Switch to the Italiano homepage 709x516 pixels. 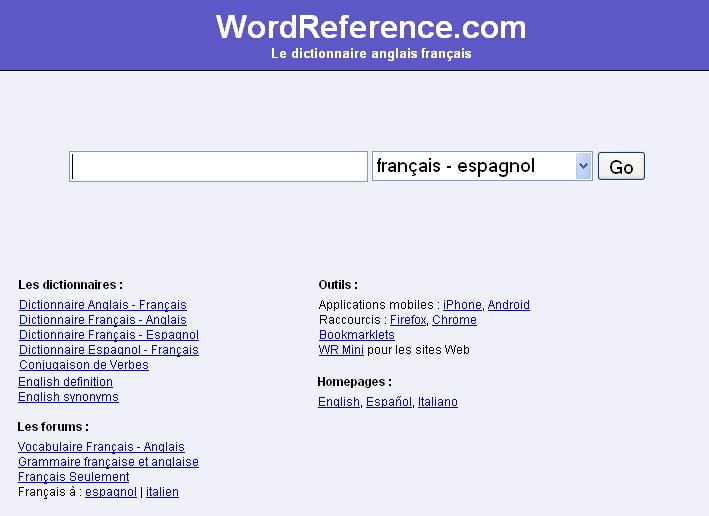coord(438,402)
